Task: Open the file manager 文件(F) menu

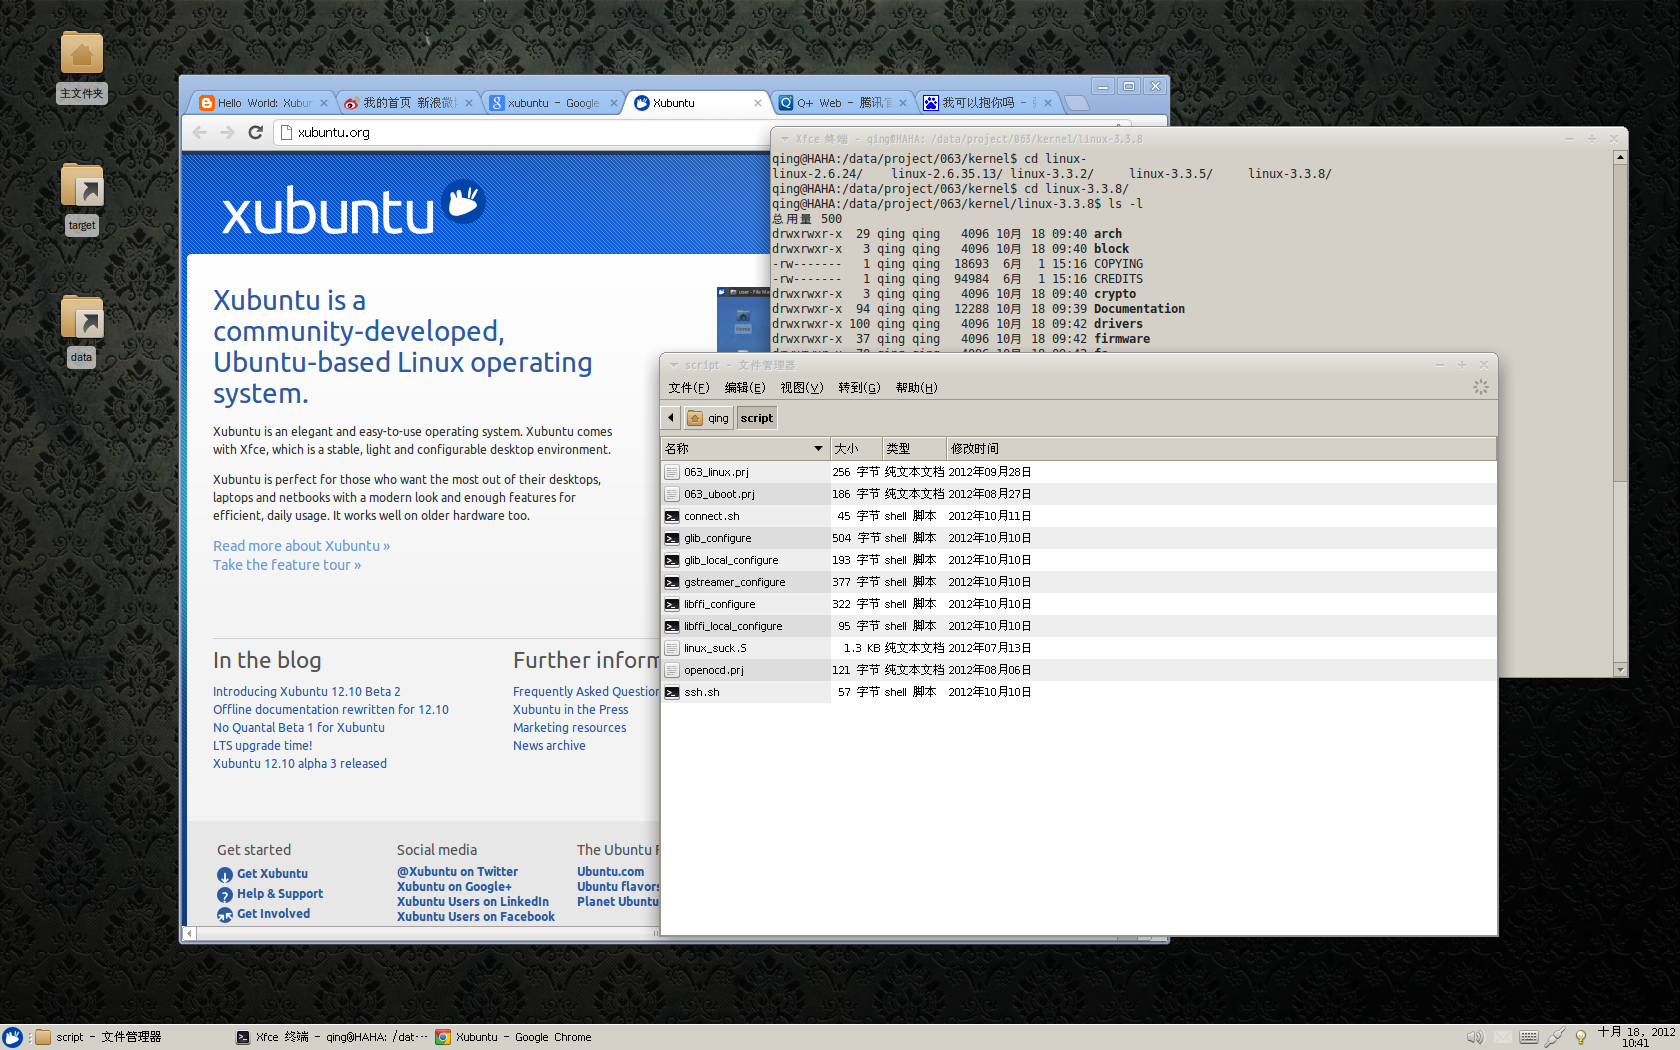Action: (x=689, y=388)
